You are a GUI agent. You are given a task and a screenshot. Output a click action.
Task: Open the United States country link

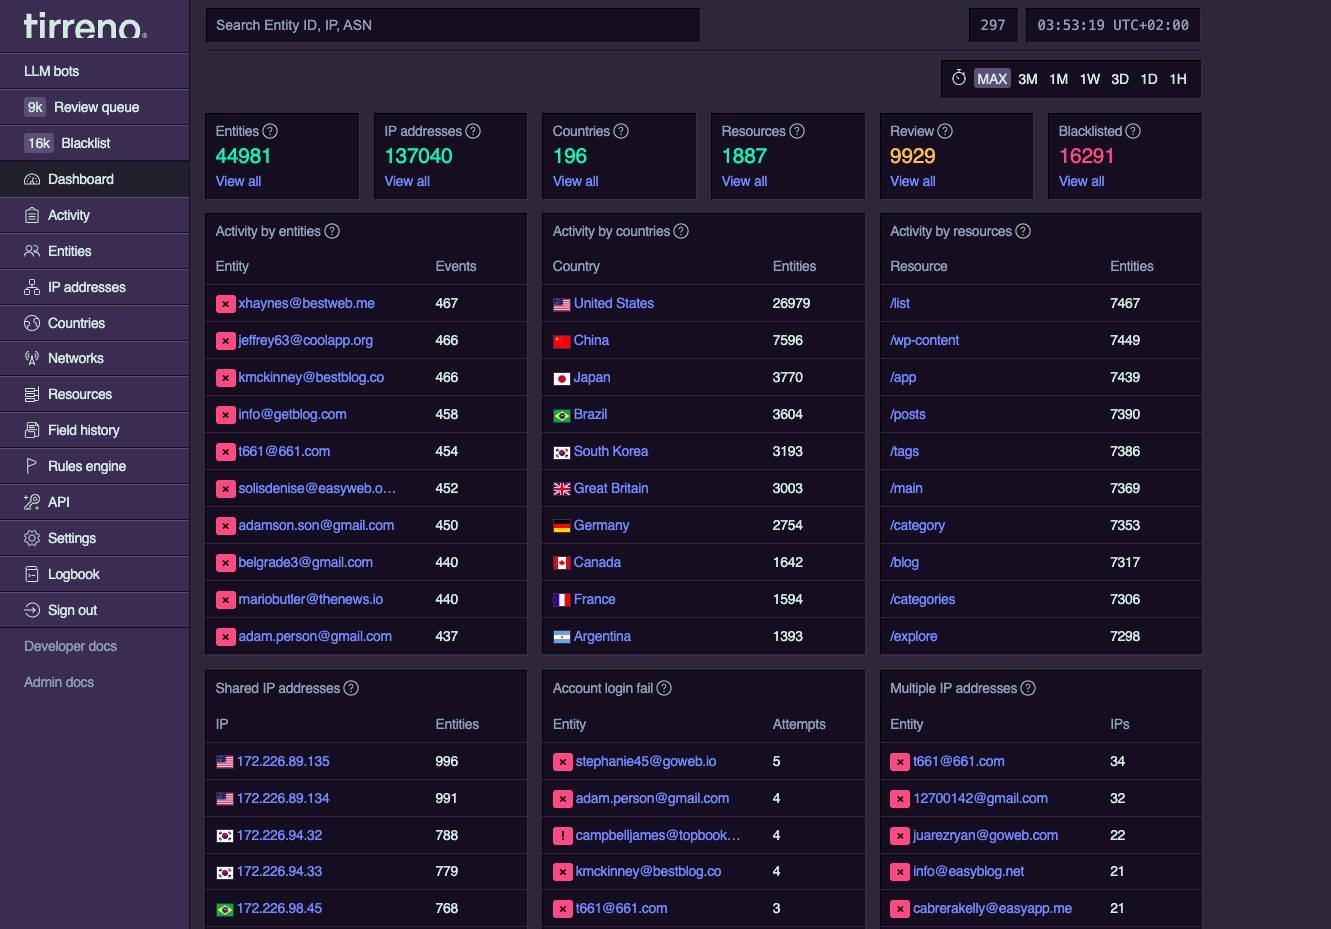click(614, 303)
